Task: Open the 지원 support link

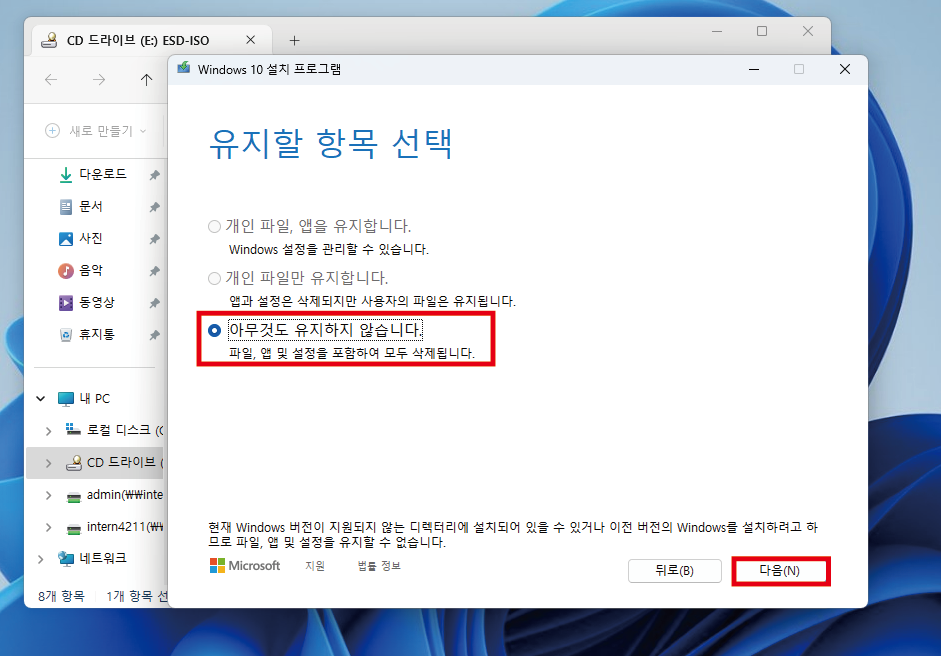Action: click(315, 565)
